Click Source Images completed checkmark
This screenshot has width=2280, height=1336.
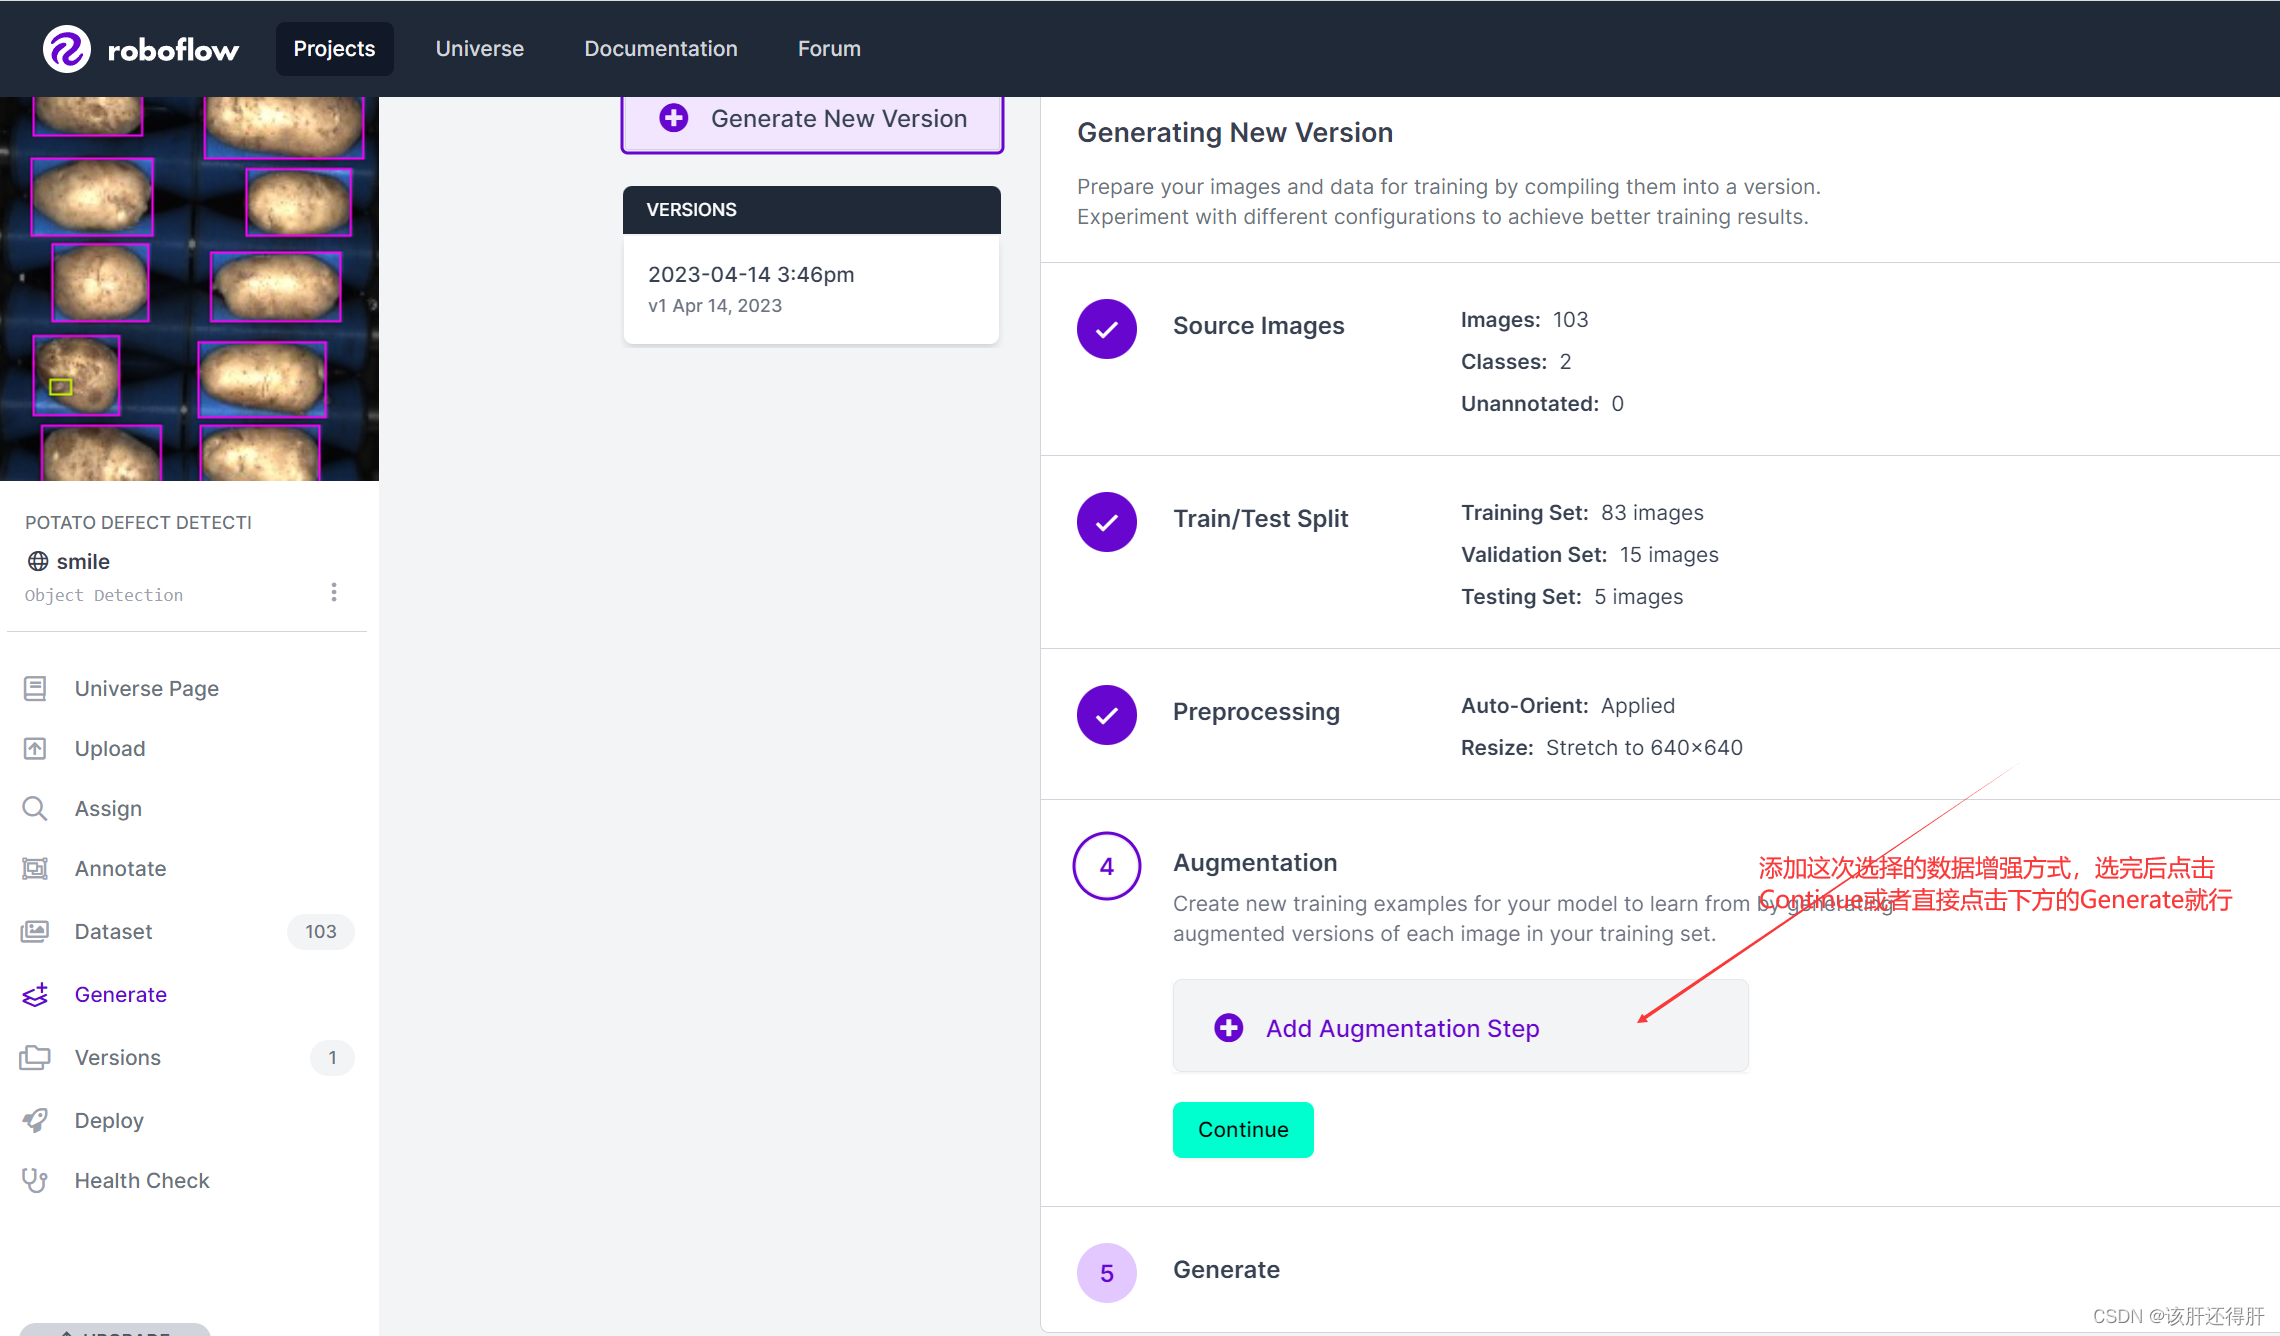1106,329
